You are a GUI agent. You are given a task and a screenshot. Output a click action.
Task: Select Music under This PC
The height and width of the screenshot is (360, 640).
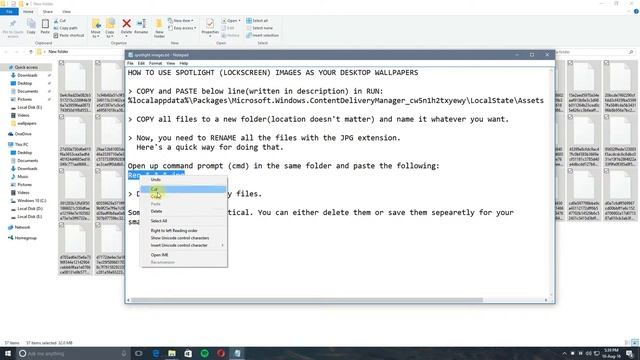(19, 177)
